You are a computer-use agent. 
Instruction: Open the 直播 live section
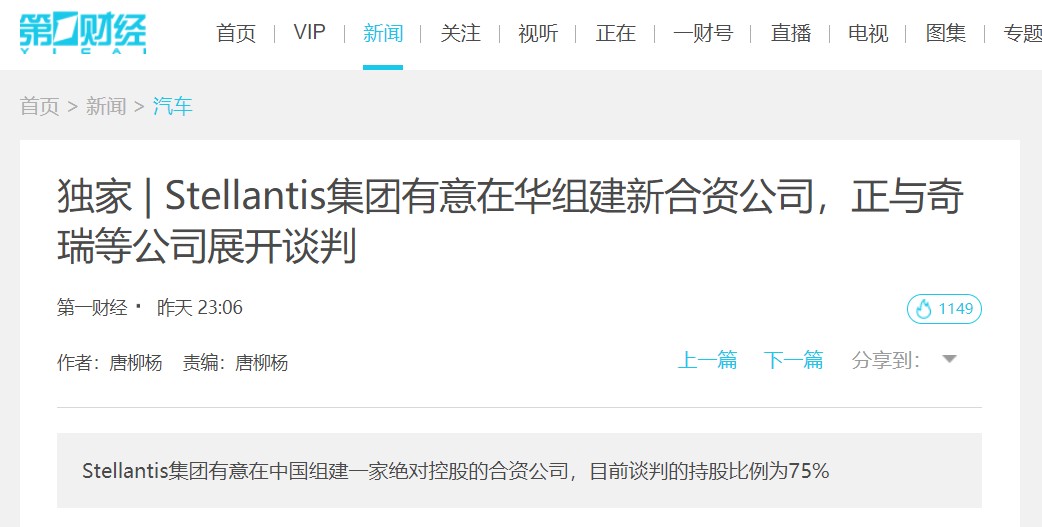point(791,33)
